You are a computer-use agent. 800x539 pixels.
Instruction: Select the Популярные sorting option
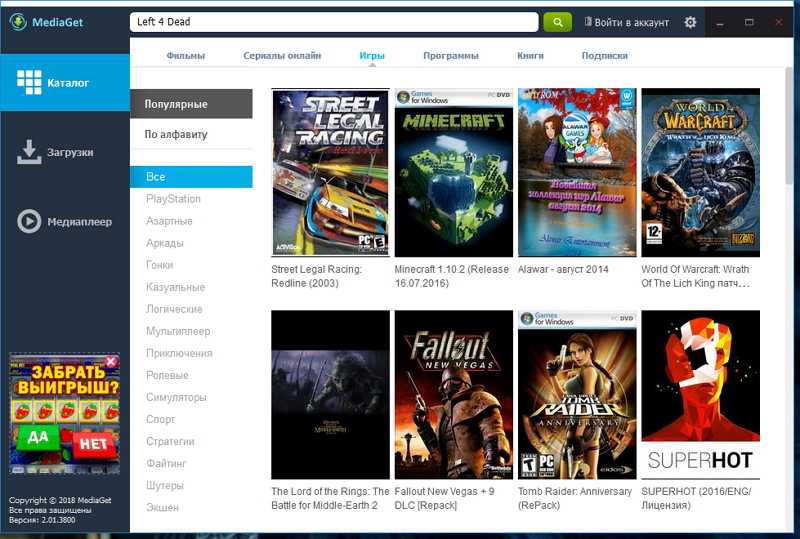coord(191,104)
